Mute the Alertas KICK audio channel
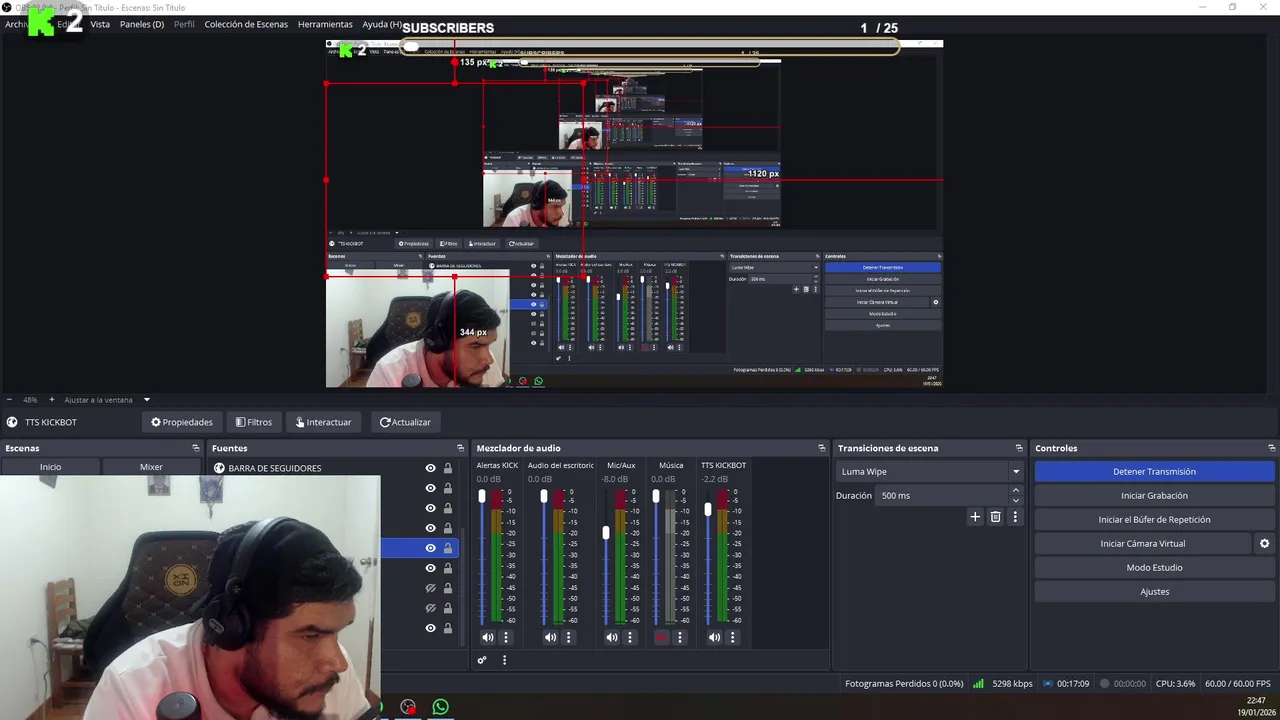Image resolution: width=1280 pixels, height=720 pixels. pyautogui.click(x=488, y=637)
